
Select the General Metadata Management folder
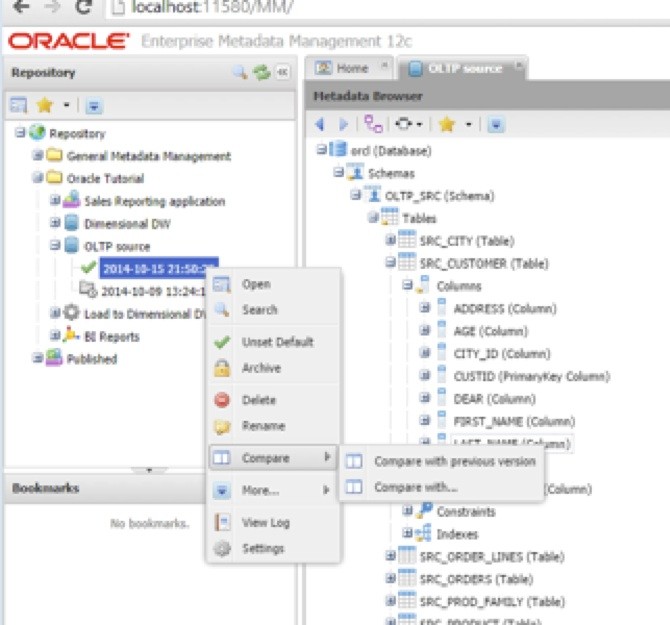149,156
